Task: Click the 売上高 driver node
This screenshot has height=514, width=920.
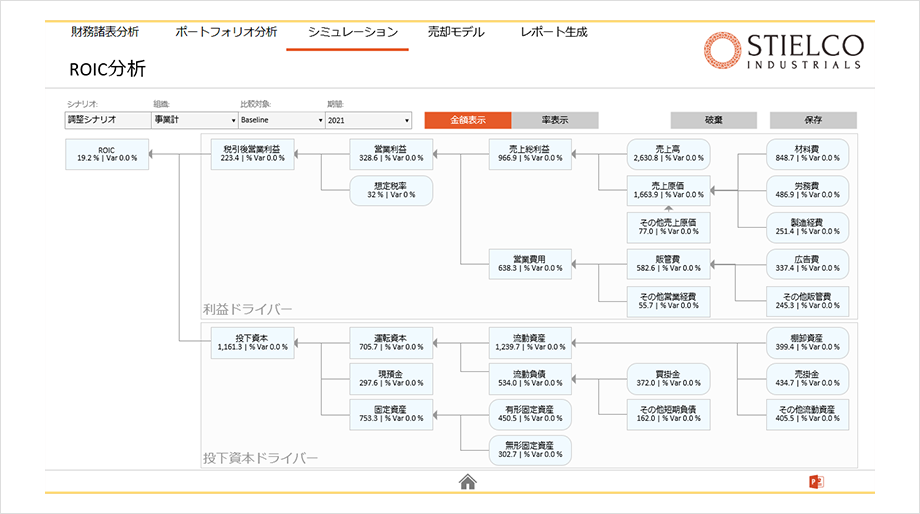Action: pos(668,153)
